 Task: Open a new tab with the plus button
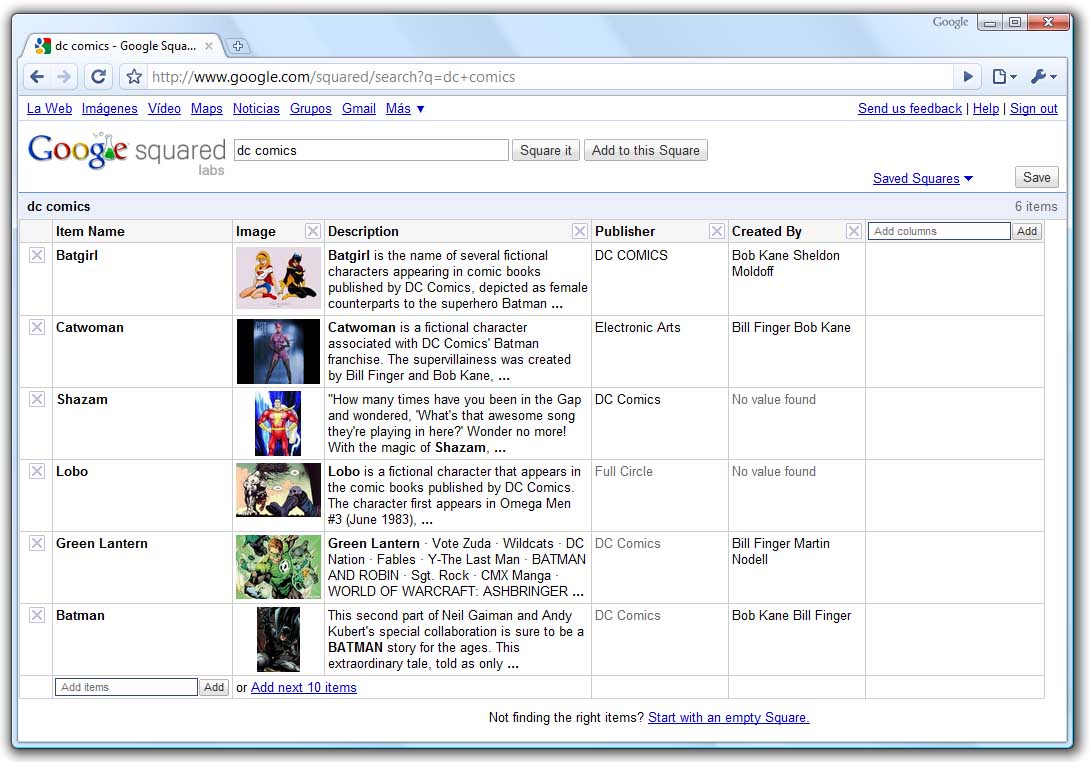tap(238, 47)
